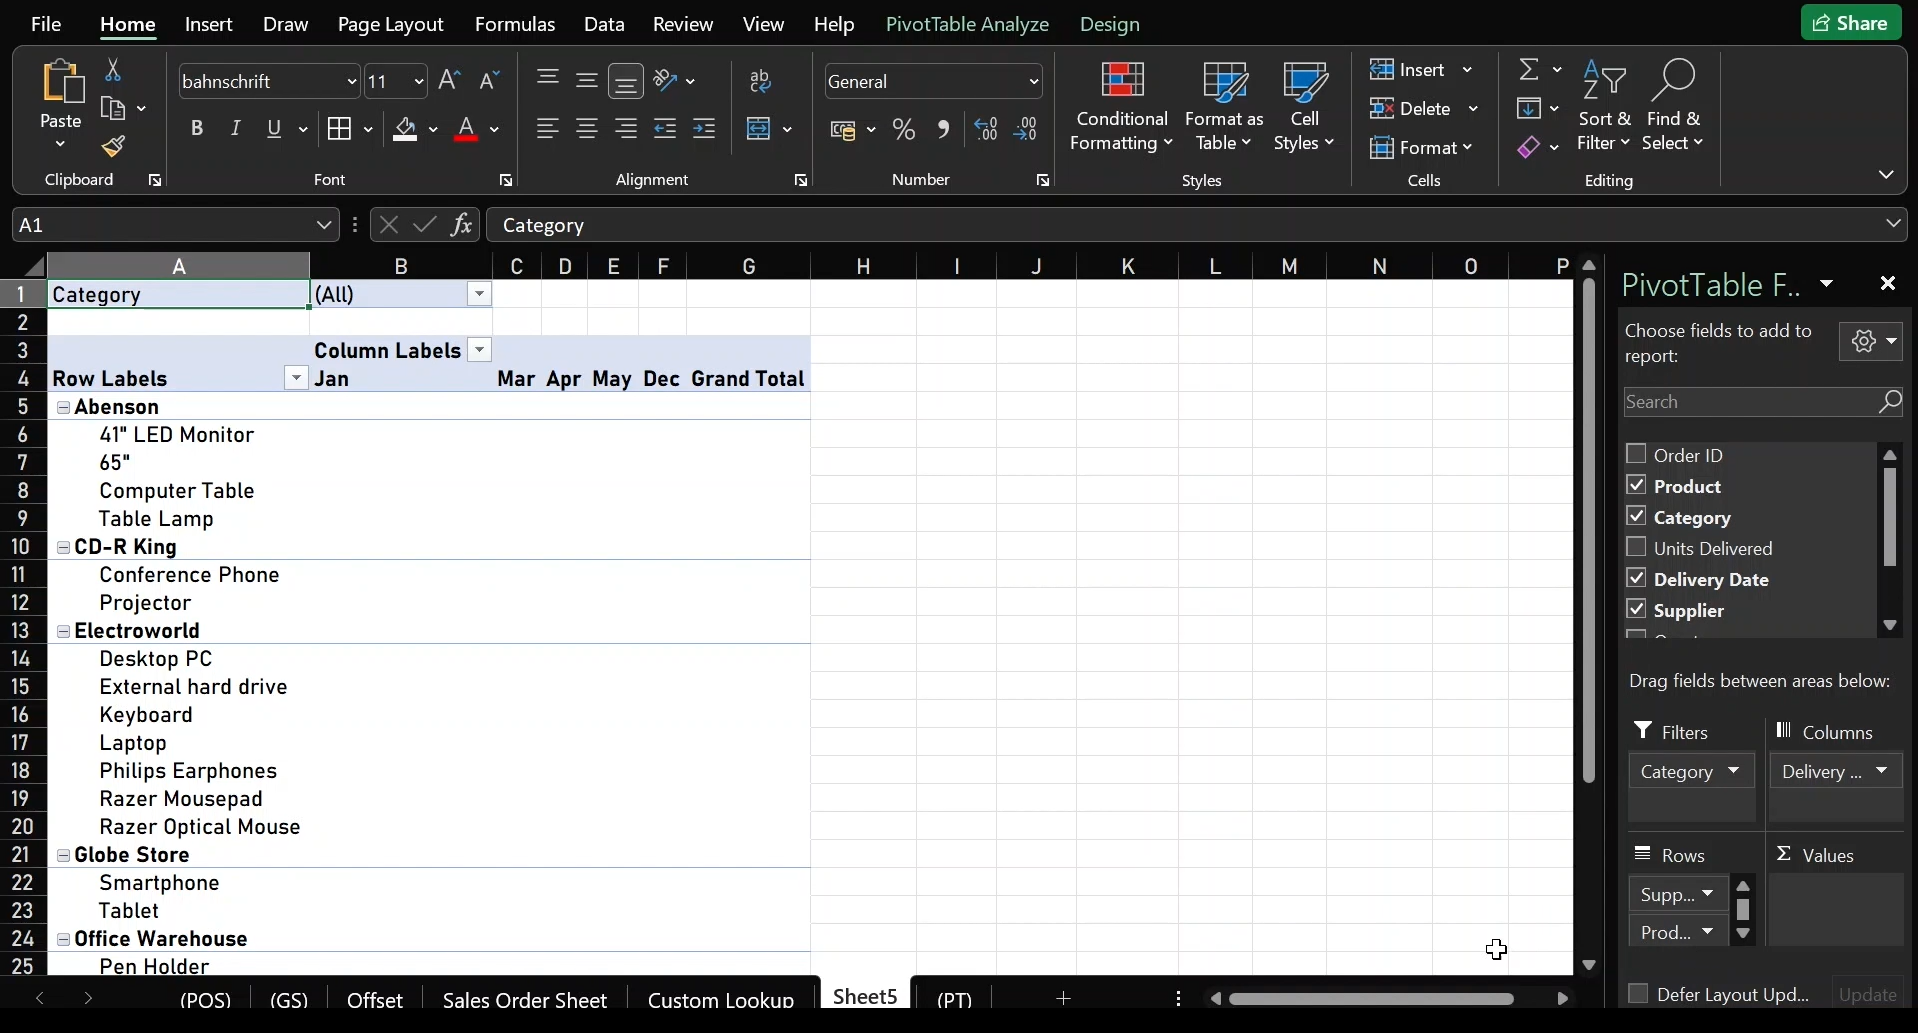
Task: Enable the Units Delivered field
Action: click(x=1636, y=548)
